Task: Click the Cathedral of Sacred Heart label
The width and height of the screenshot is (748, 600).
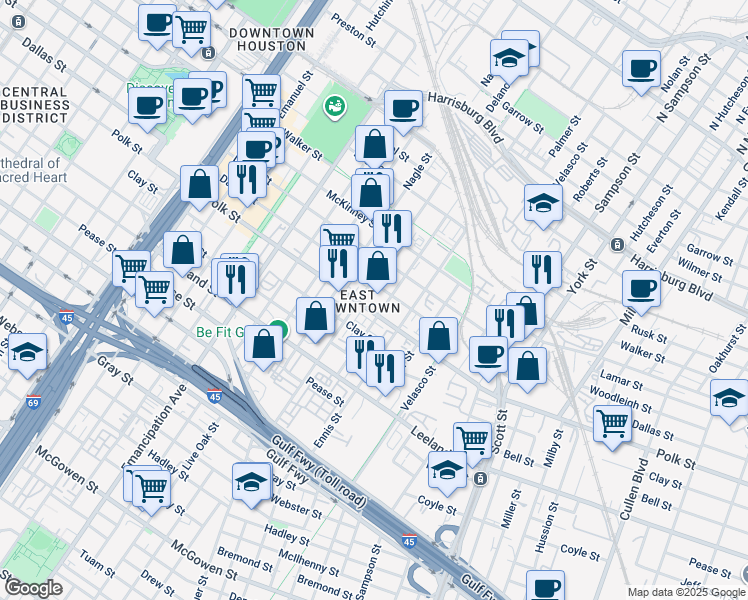Action: coord(31,170)
